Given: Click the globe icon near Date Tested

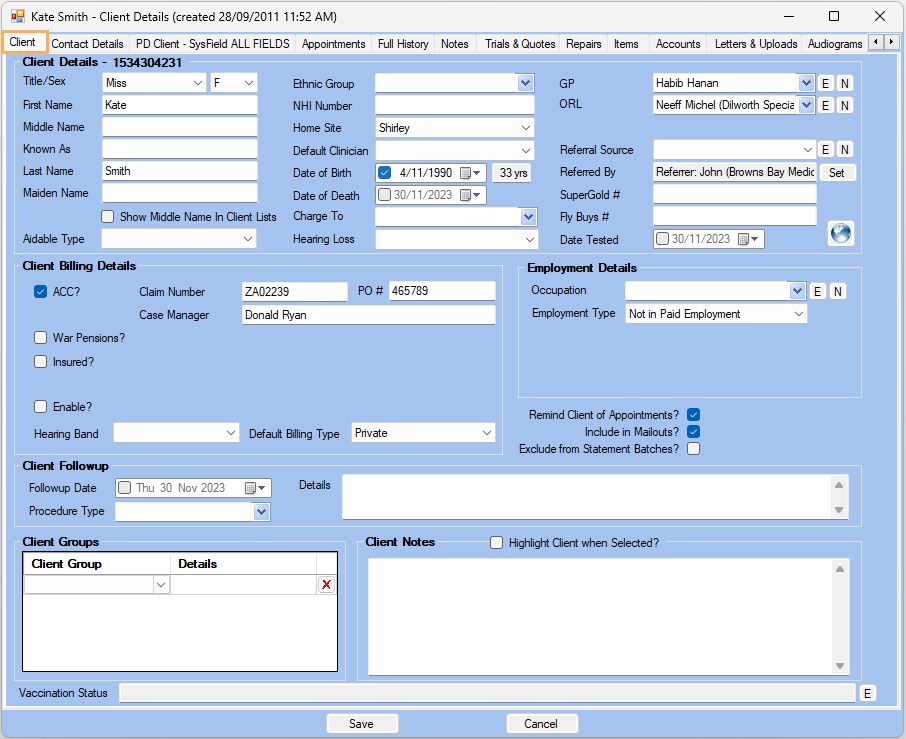Looking at the screenshot, I should tap(840, 233).
